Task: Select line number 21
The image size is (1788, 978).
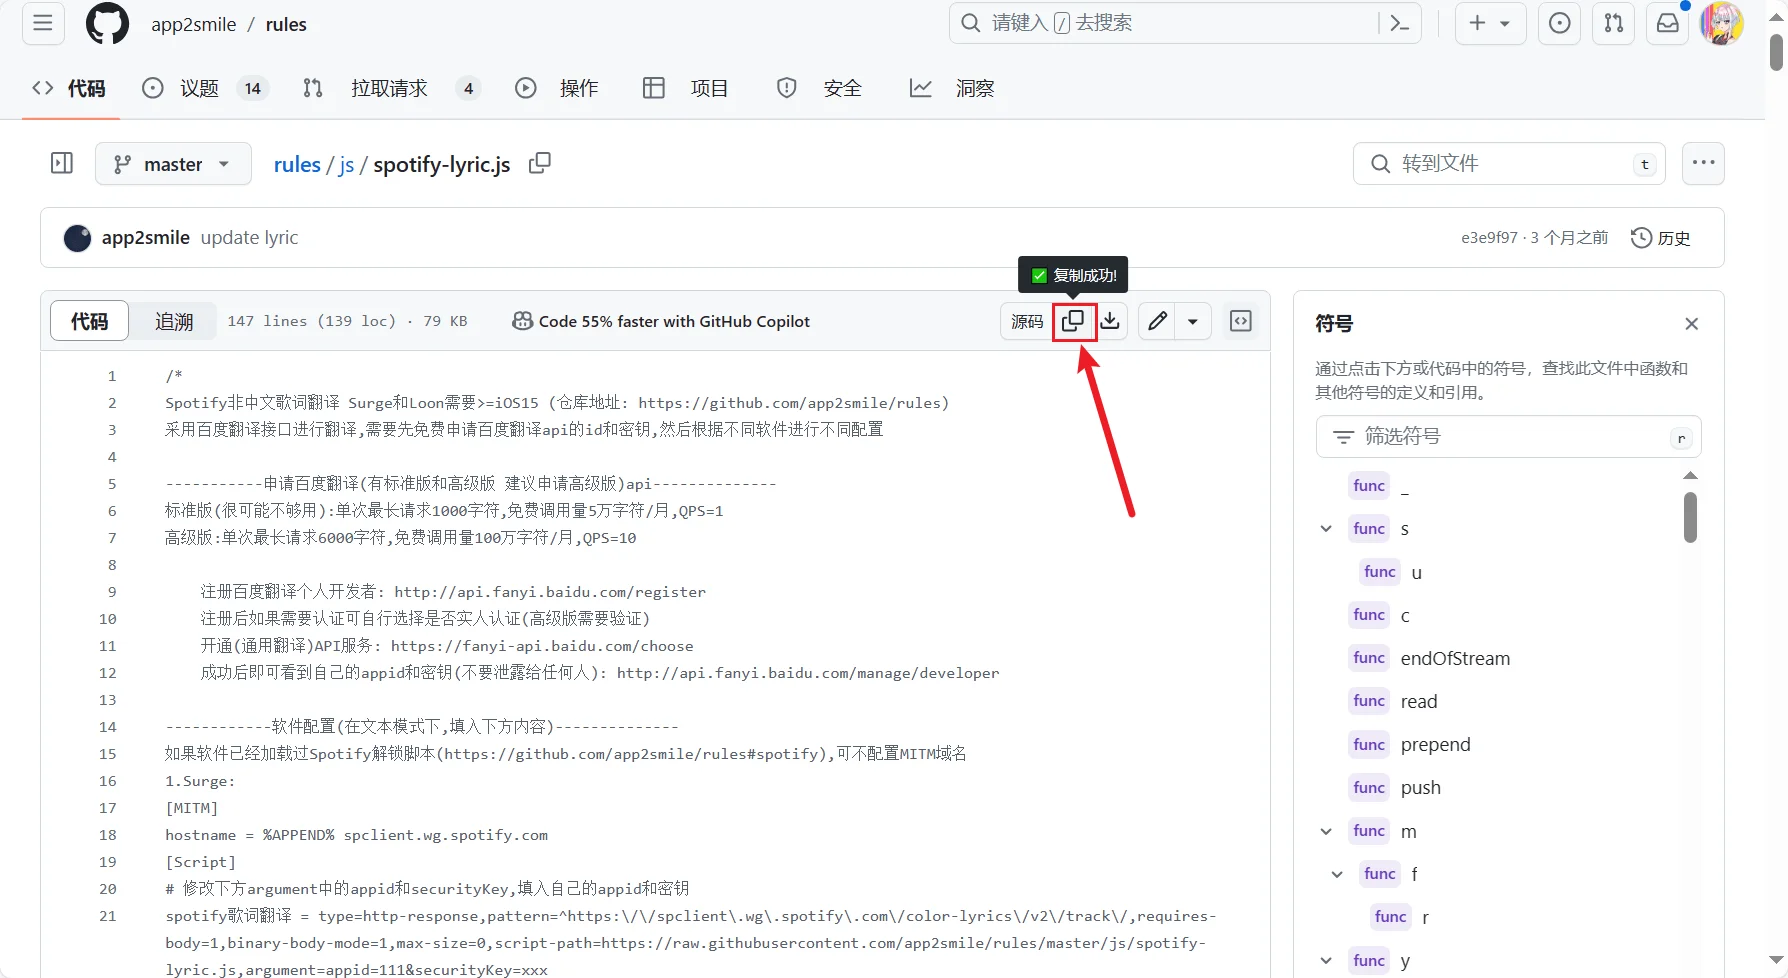Action: coord(107,916)
